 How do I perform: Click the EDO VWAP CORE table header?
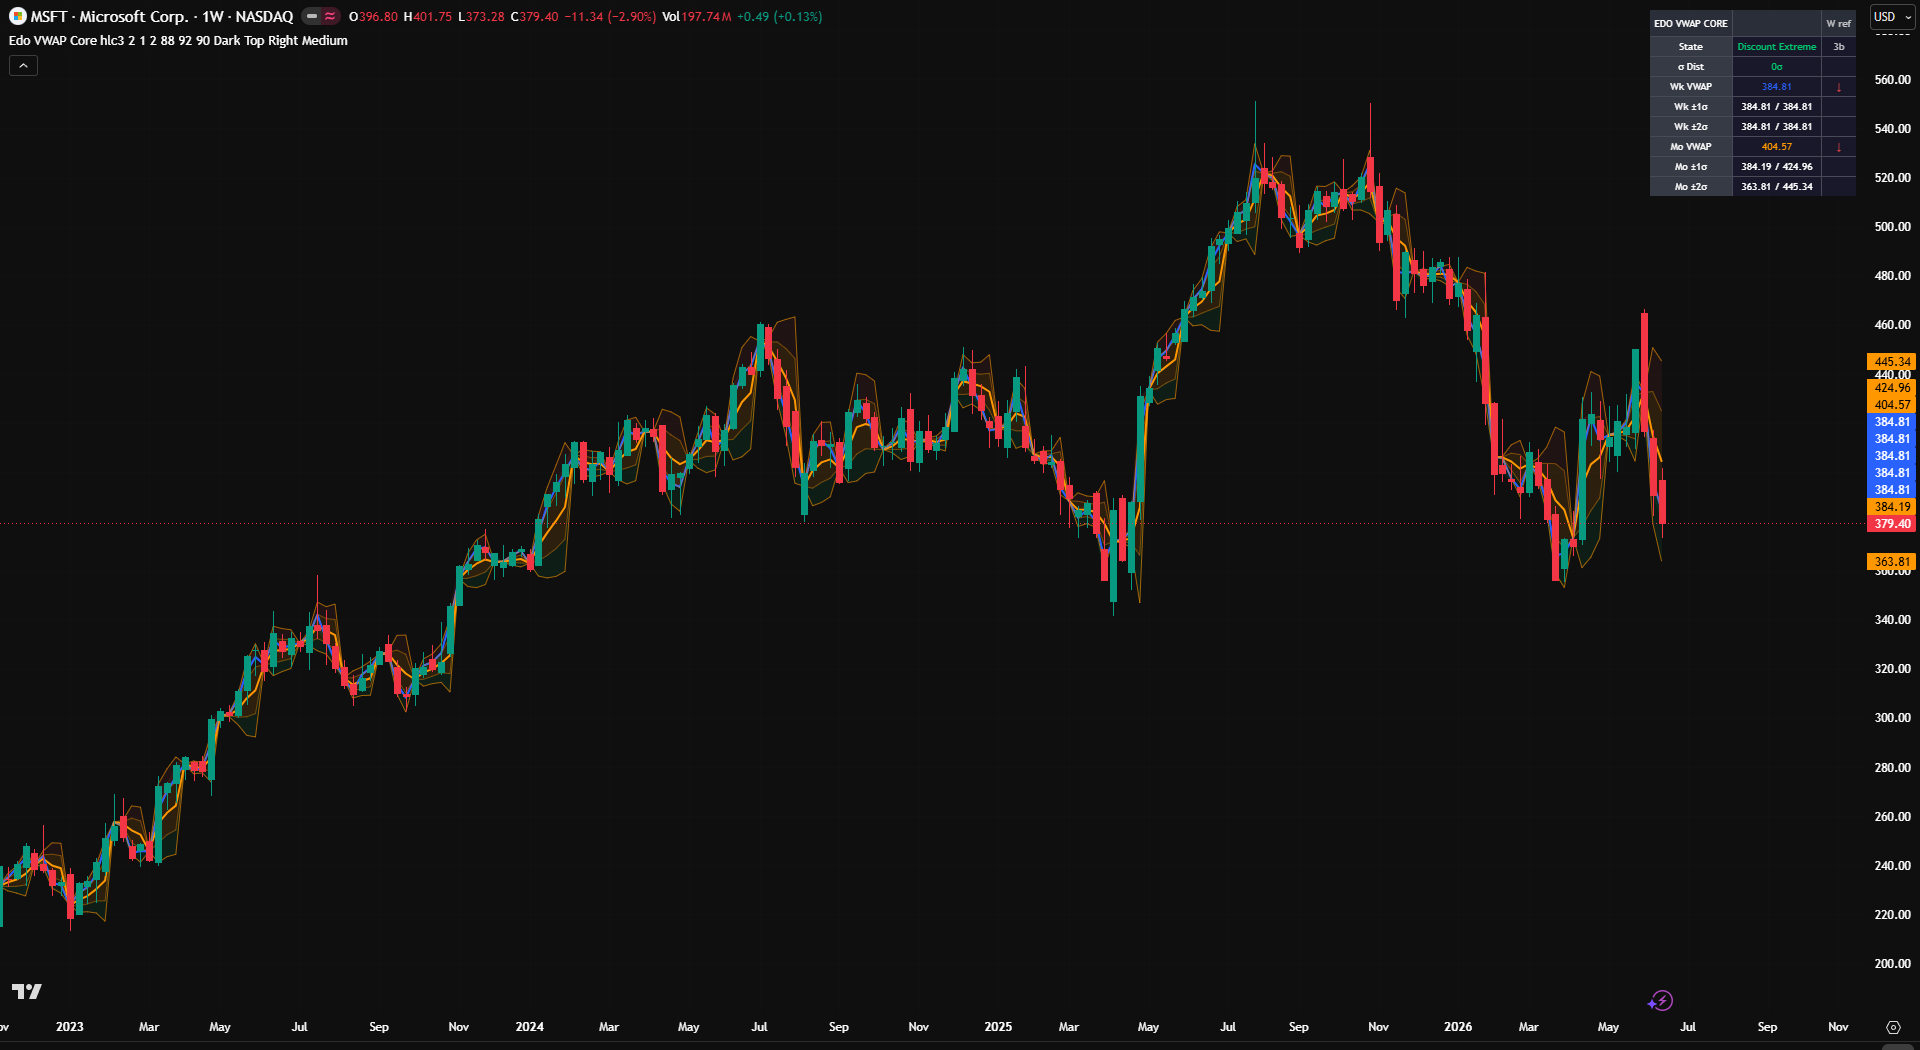pyautogui.click(x=1690, y=23)
